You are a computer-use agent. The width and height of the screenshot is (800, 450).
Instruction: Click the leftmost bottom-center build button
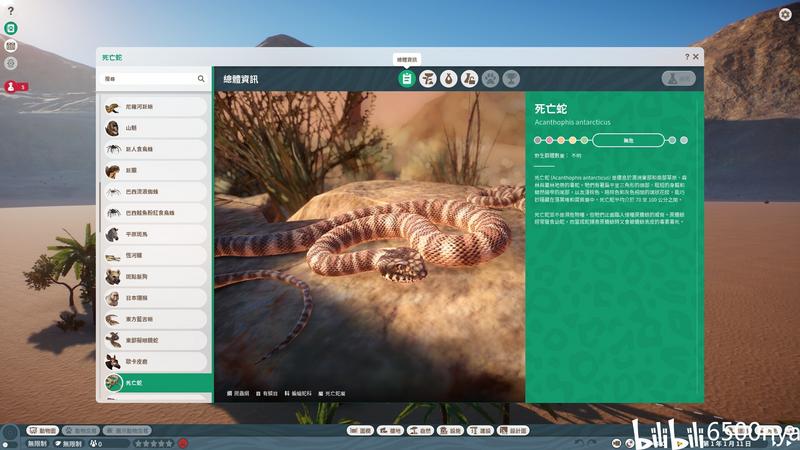click(x=360, y=431)
